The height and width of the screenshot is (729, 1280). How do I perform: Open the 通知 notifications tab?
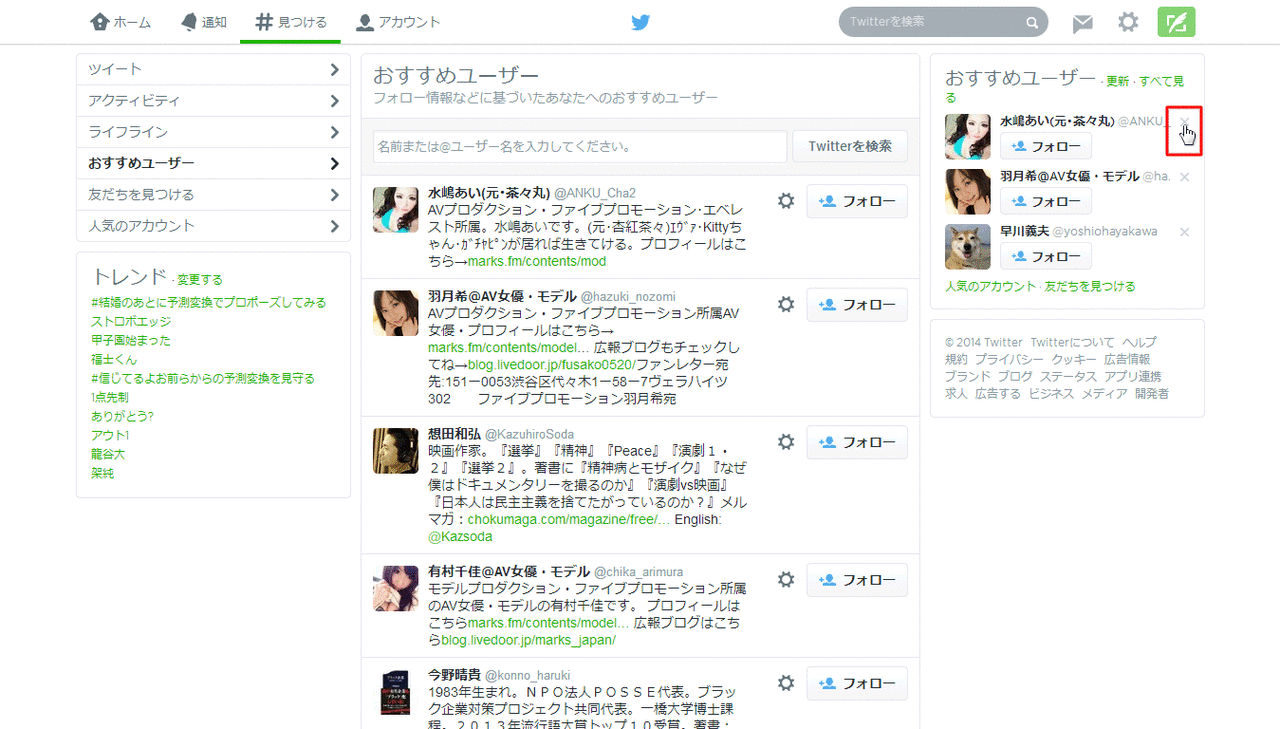pos(204,22)
